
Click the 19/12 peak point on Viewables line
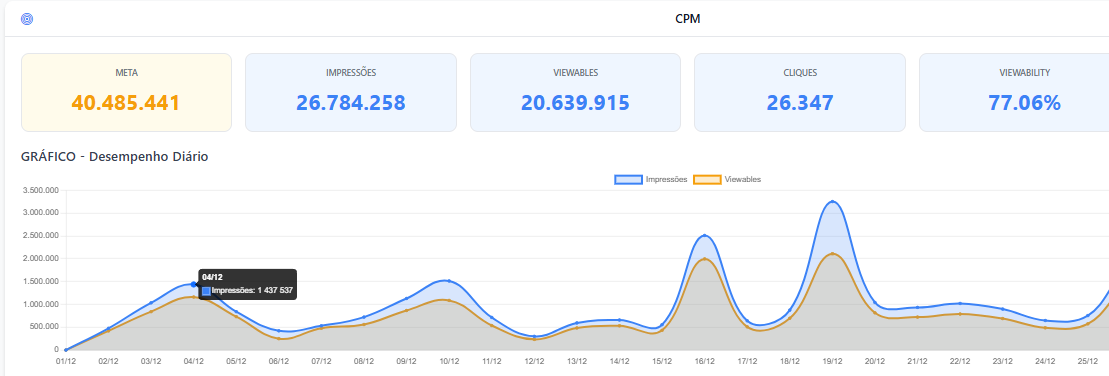pos(832,254)
